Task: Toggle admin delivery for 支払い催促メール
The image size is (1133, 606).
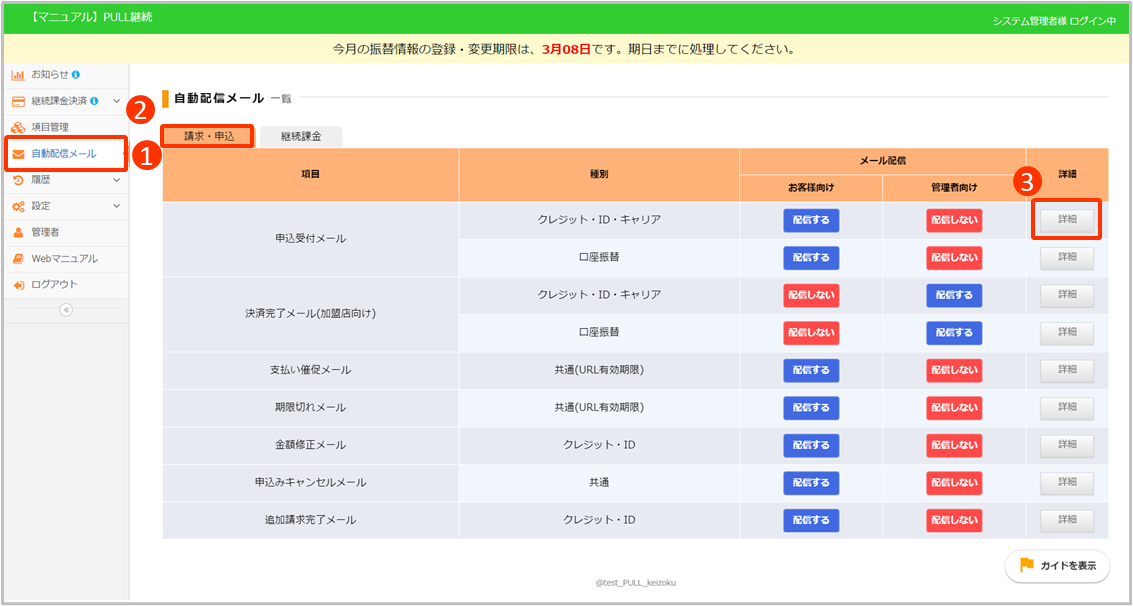Action: [954, 370]
